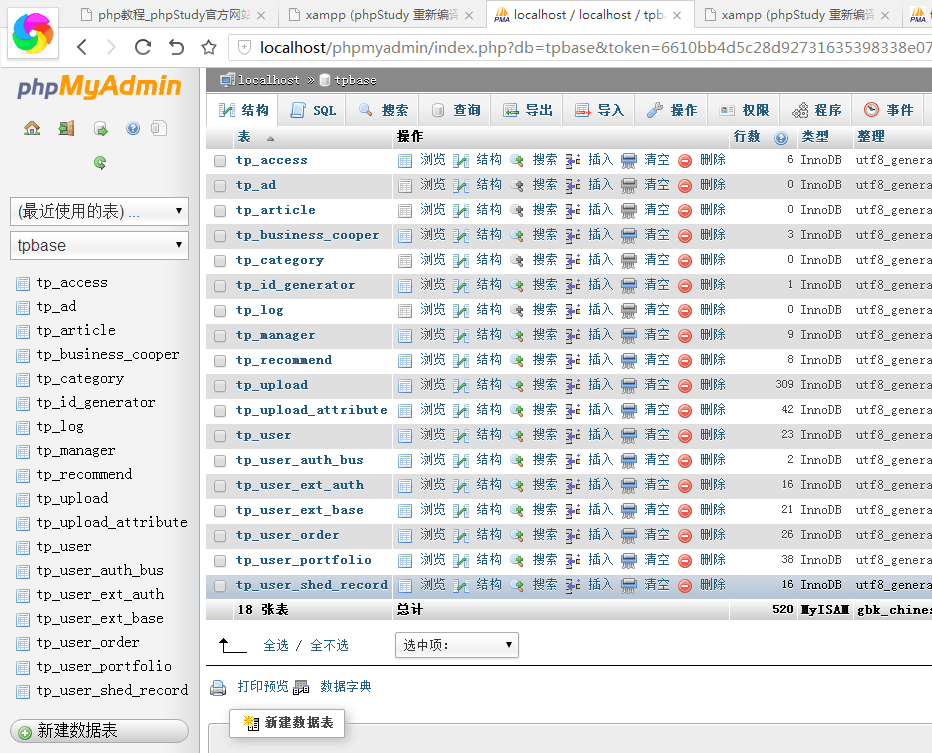The image size is (932, 753).
Task: Click the 全选 select all link
Action: [276, 646]
